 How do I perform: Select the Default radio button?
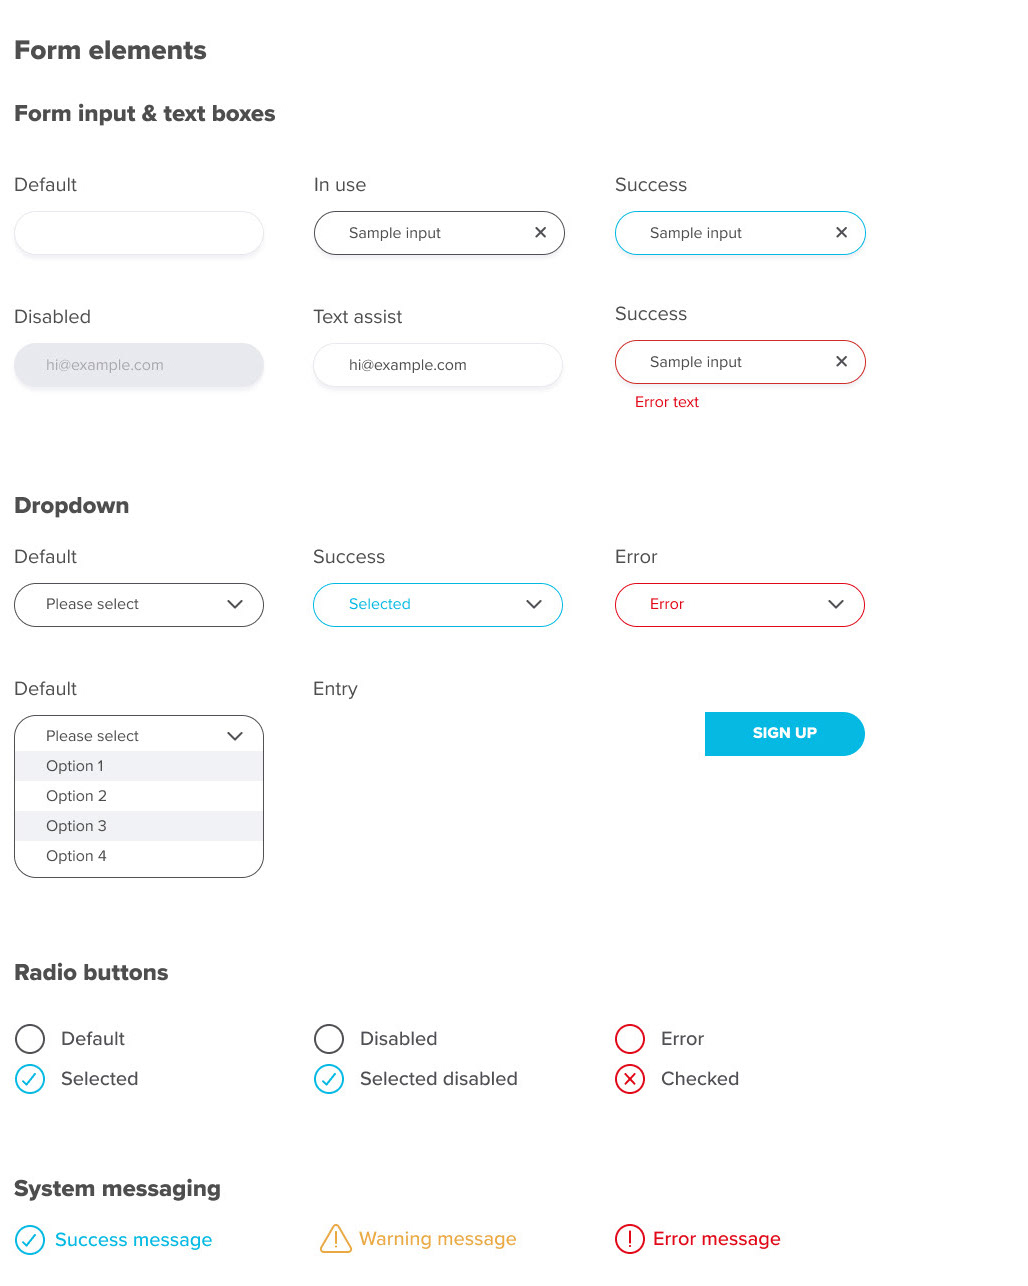(x=30, y=1039)
